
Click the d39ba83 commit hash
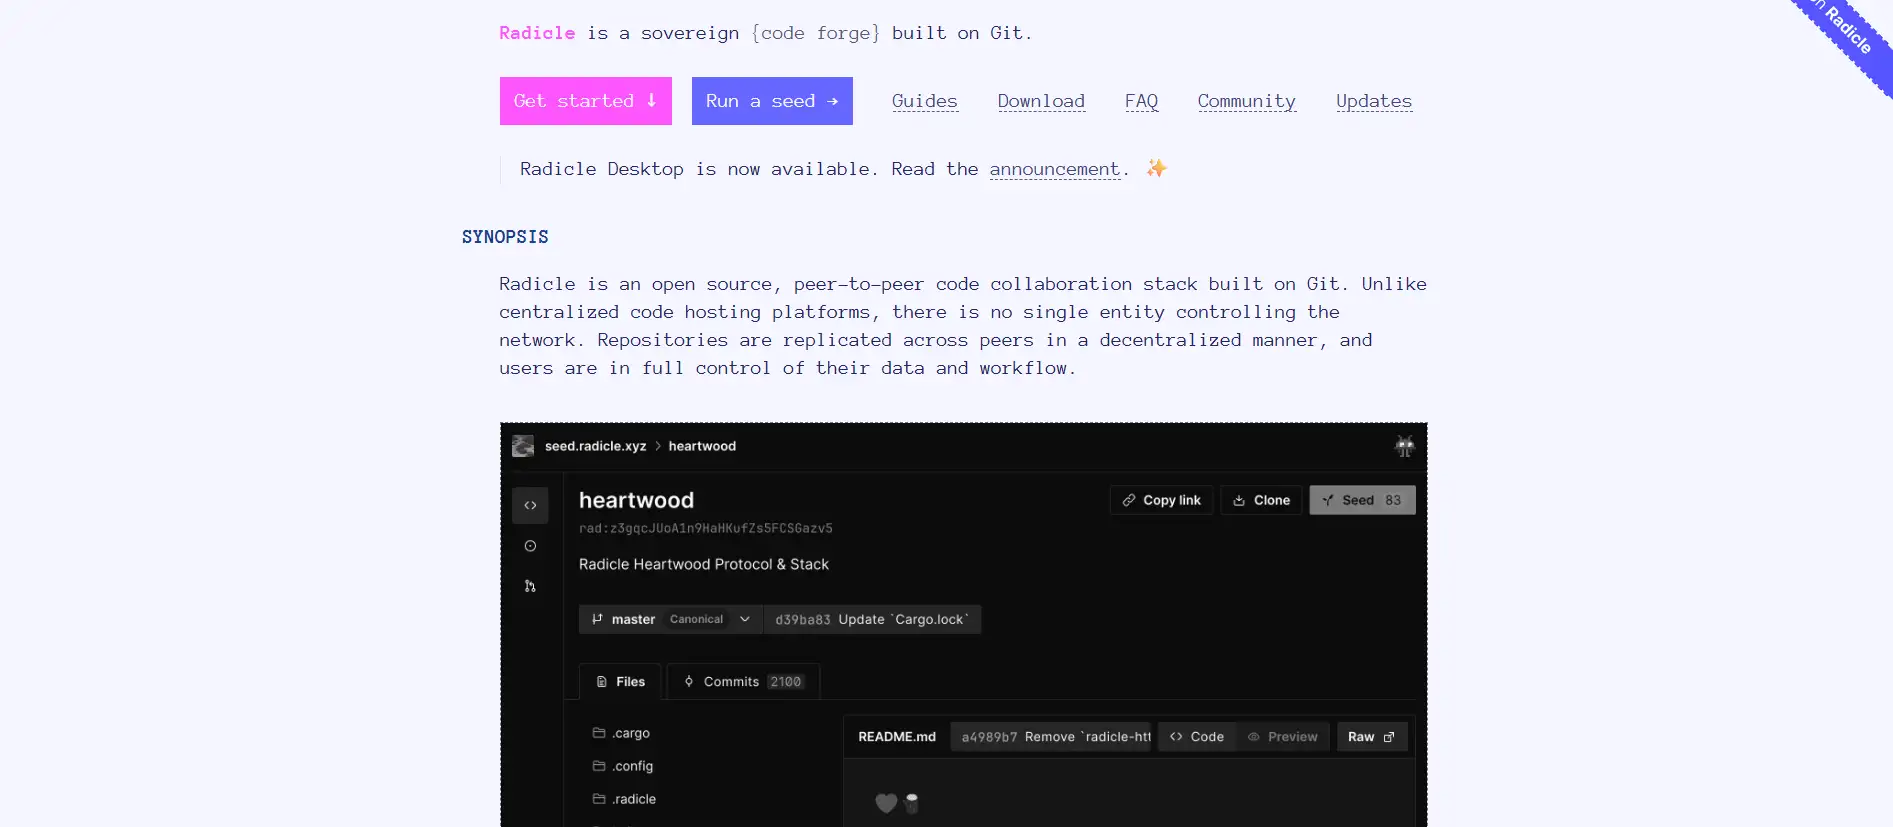(802, 620)
